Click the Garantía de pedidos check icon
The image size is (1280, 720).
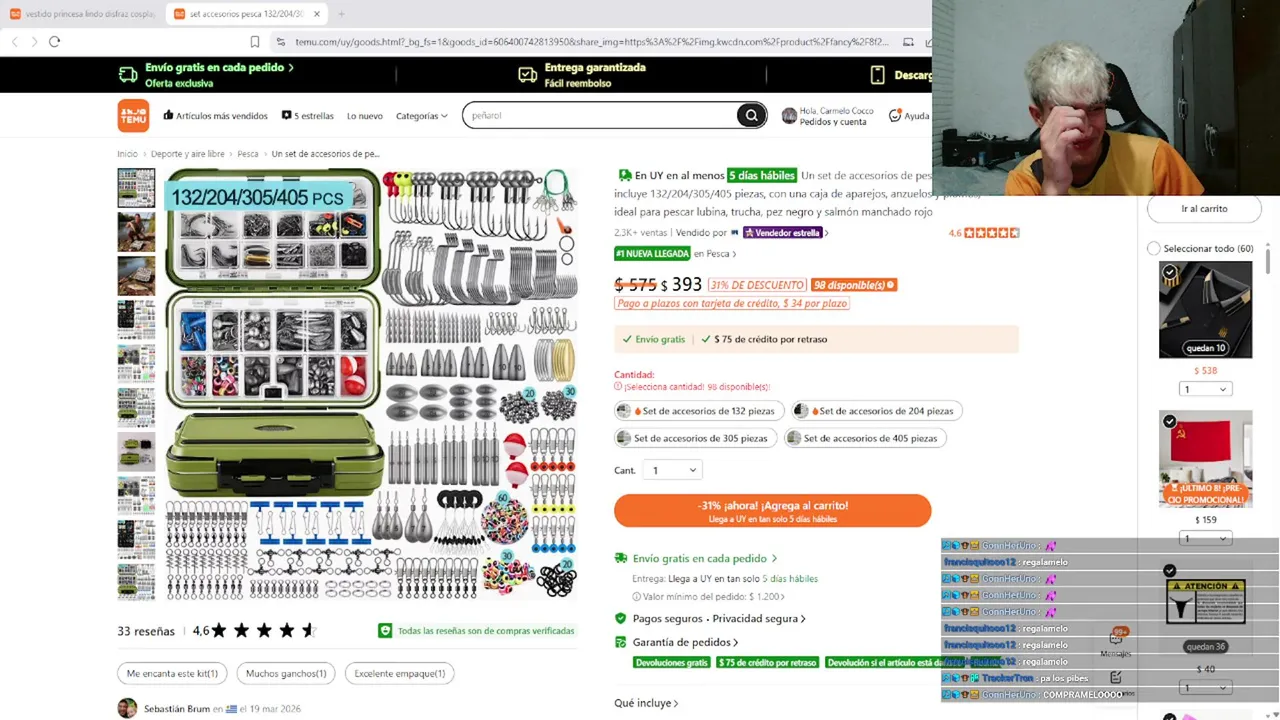coord(620,642)
